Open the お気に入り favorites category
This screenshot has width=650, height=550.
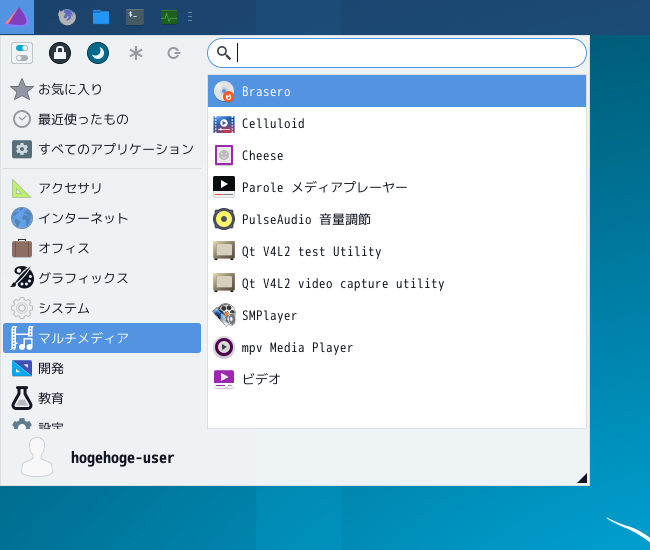[x=102, y=89]
